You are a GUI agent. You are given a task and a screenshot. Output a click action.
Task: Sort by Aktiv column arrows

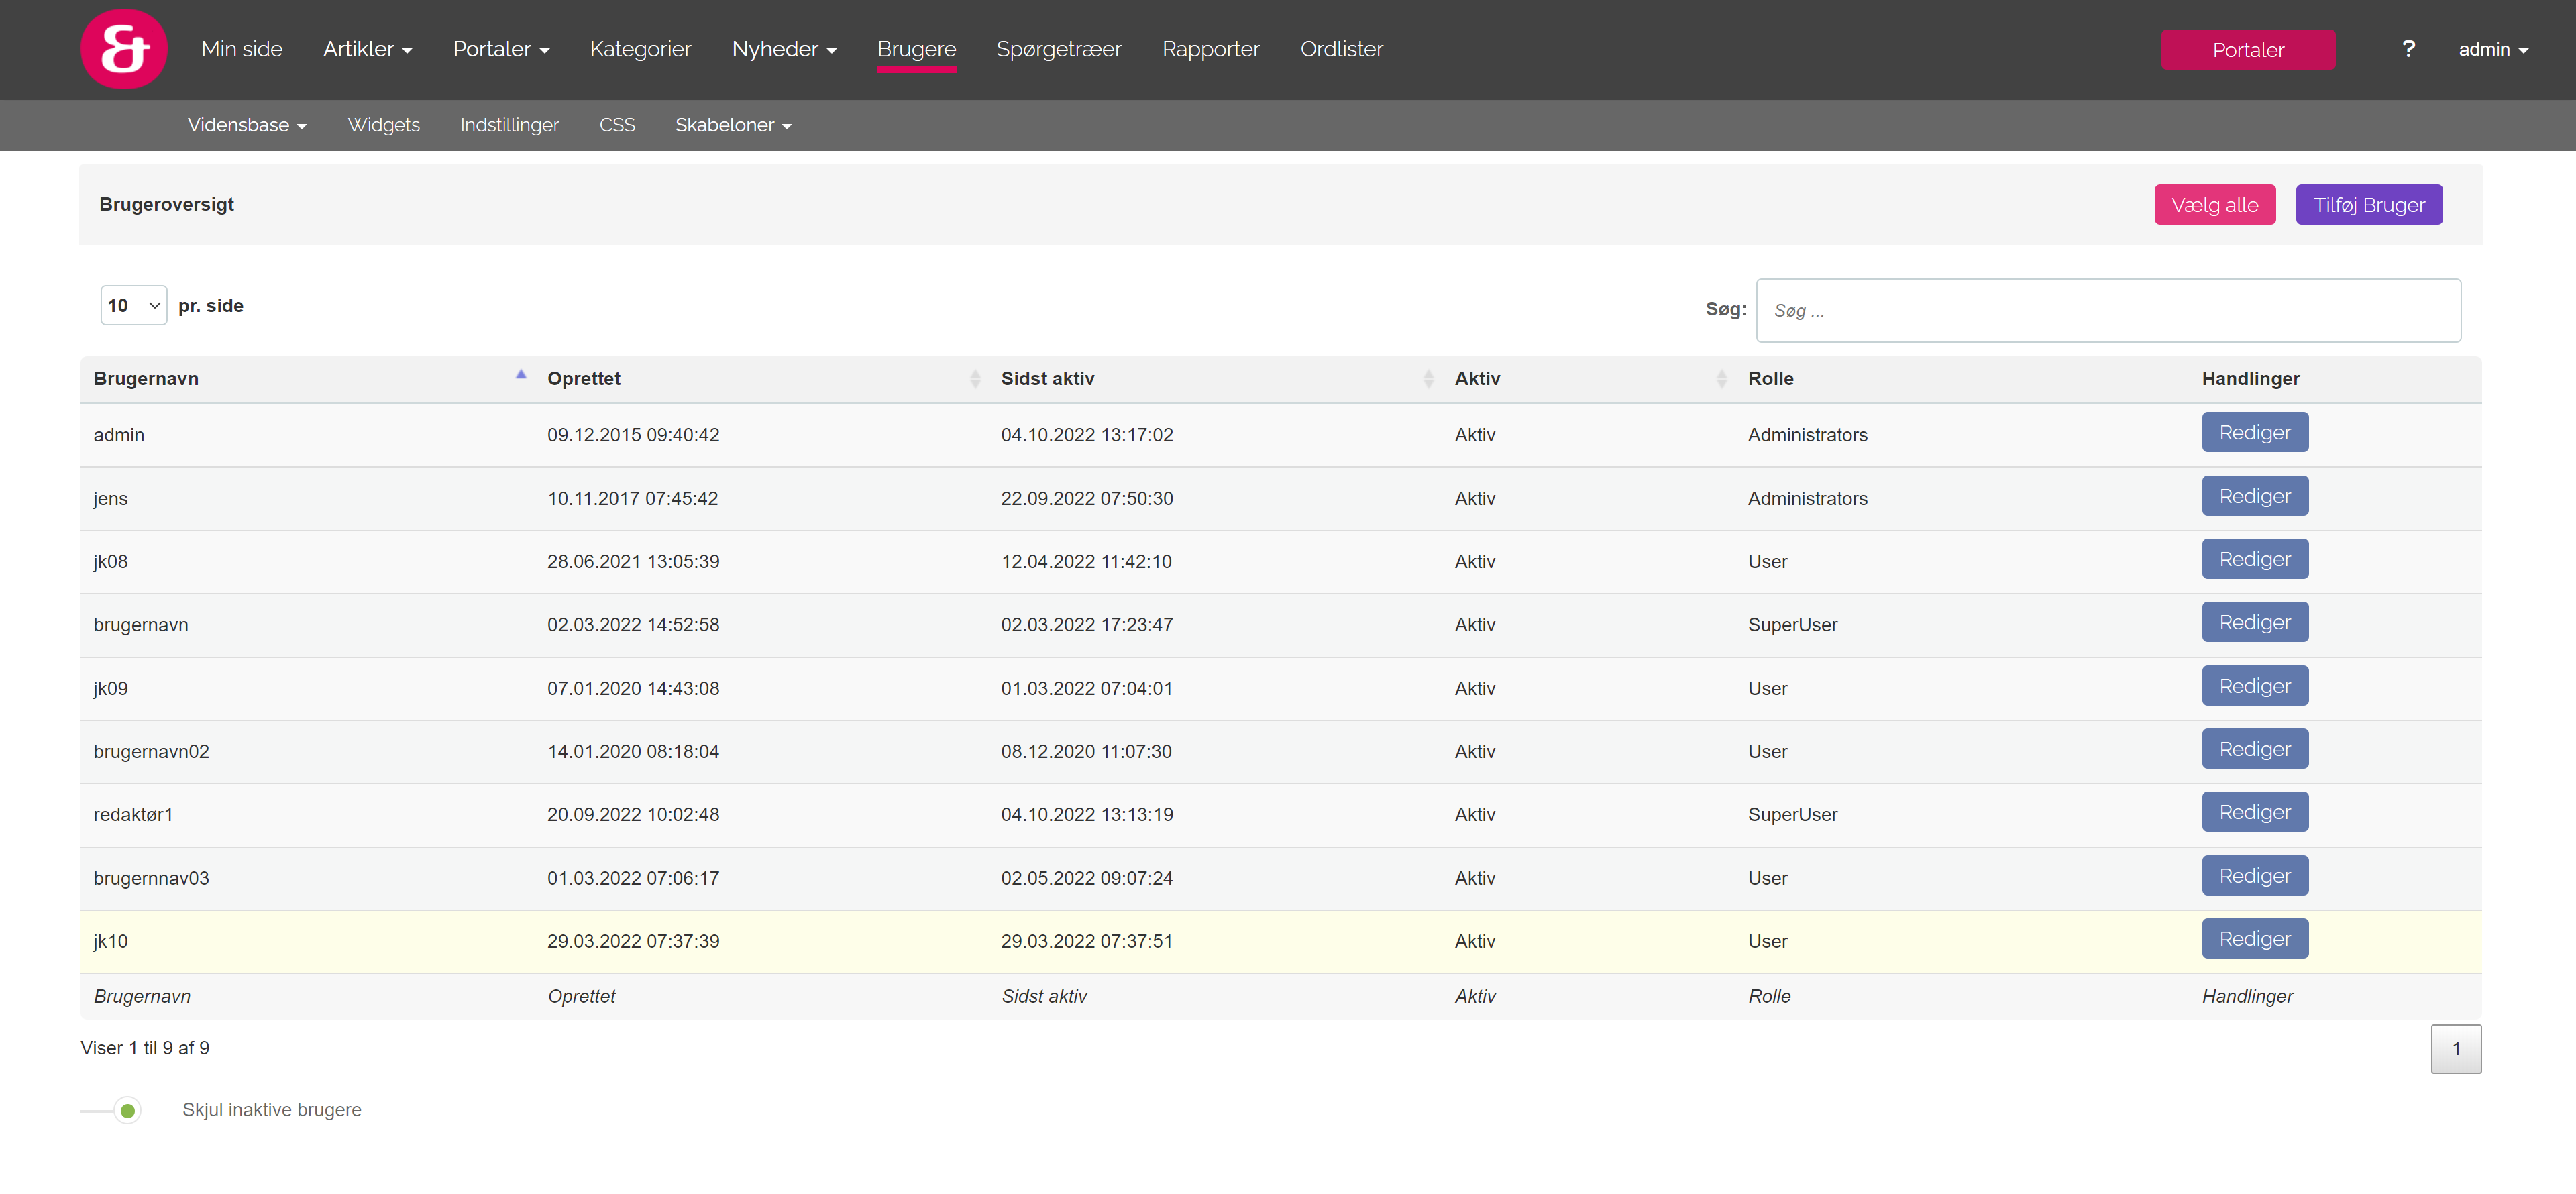coord(1720,378)
